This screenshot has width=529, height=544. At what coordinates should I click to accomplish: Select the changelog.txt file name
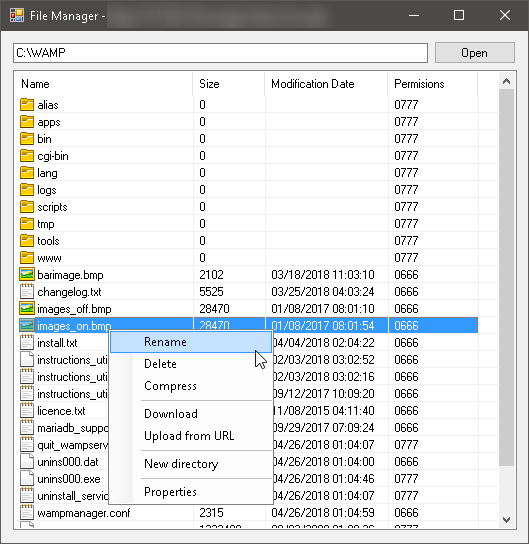(69, 292)
